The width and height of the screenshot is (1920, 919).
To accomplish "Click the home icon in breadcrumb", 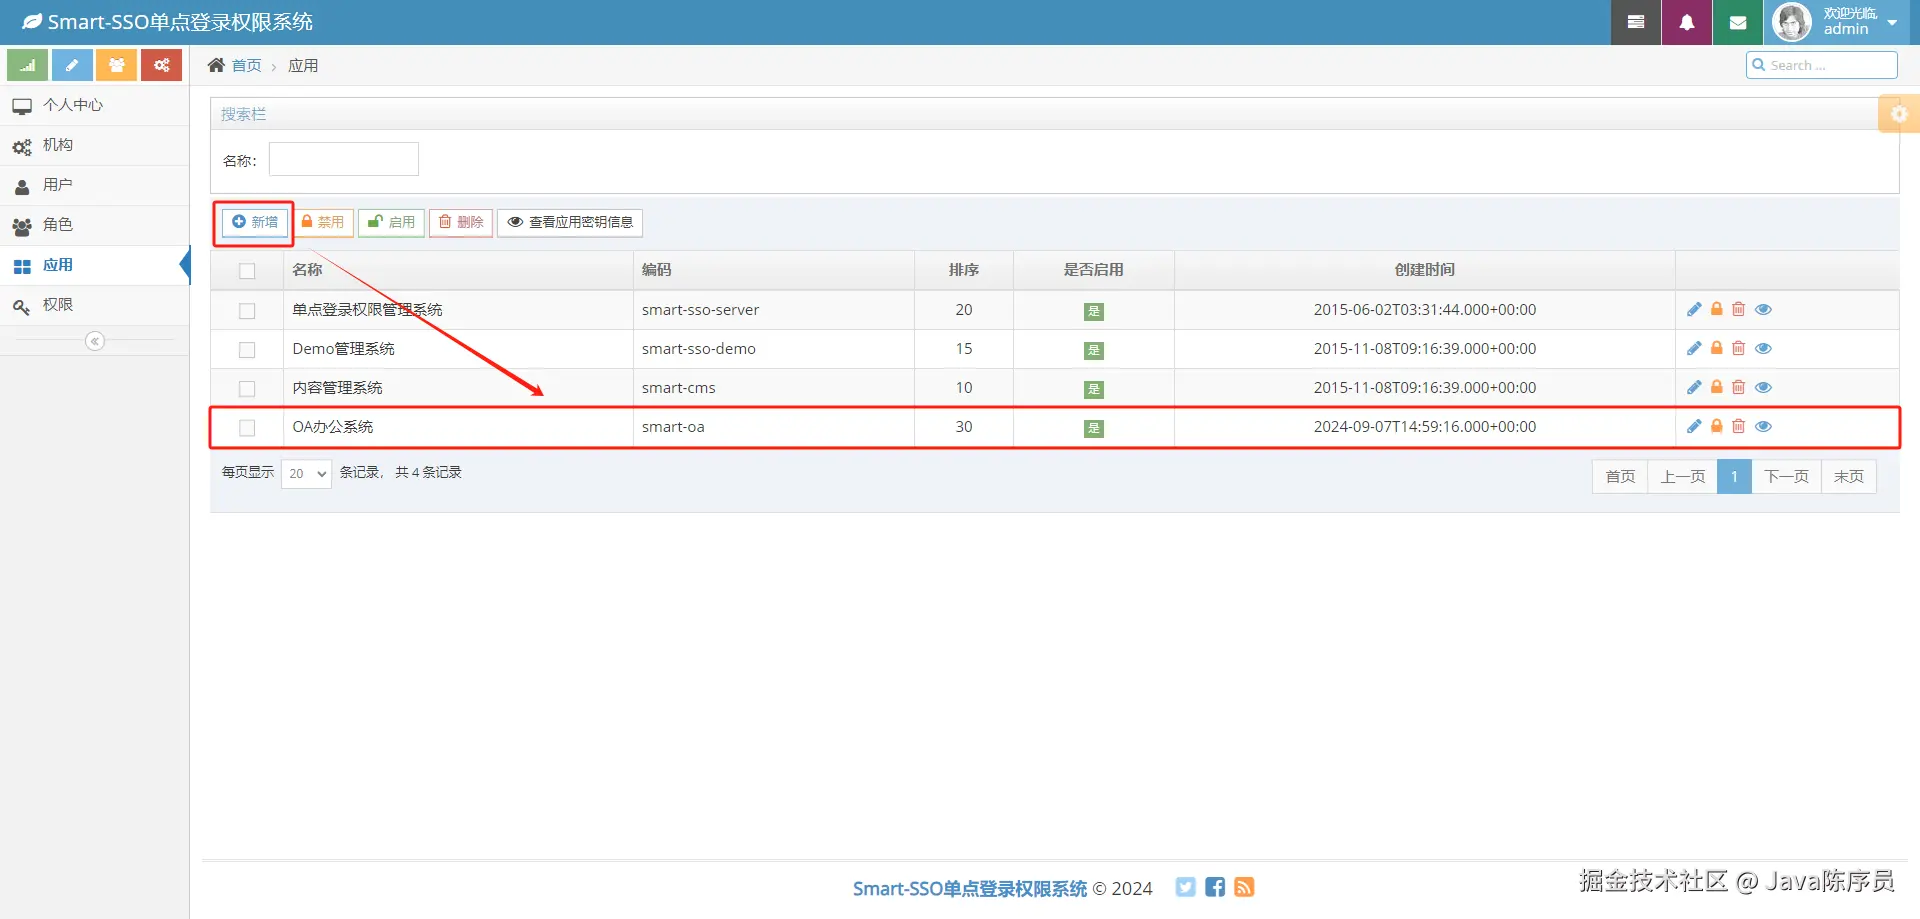I will 216,65.
